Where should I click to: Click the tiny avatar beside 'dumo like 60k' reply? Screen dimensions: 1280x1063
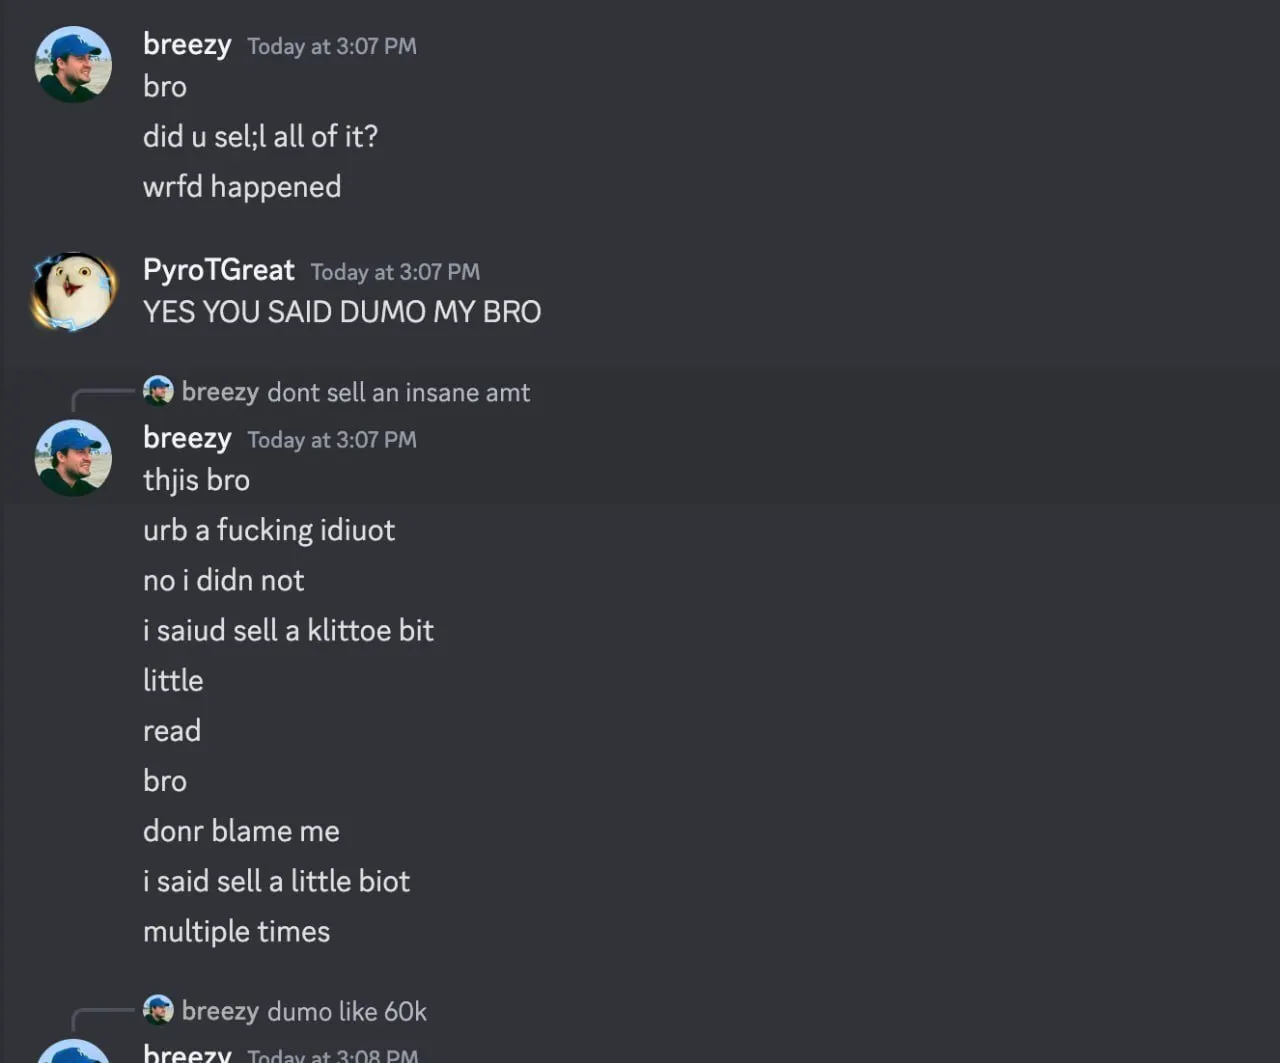click(x=158, y=1010)
